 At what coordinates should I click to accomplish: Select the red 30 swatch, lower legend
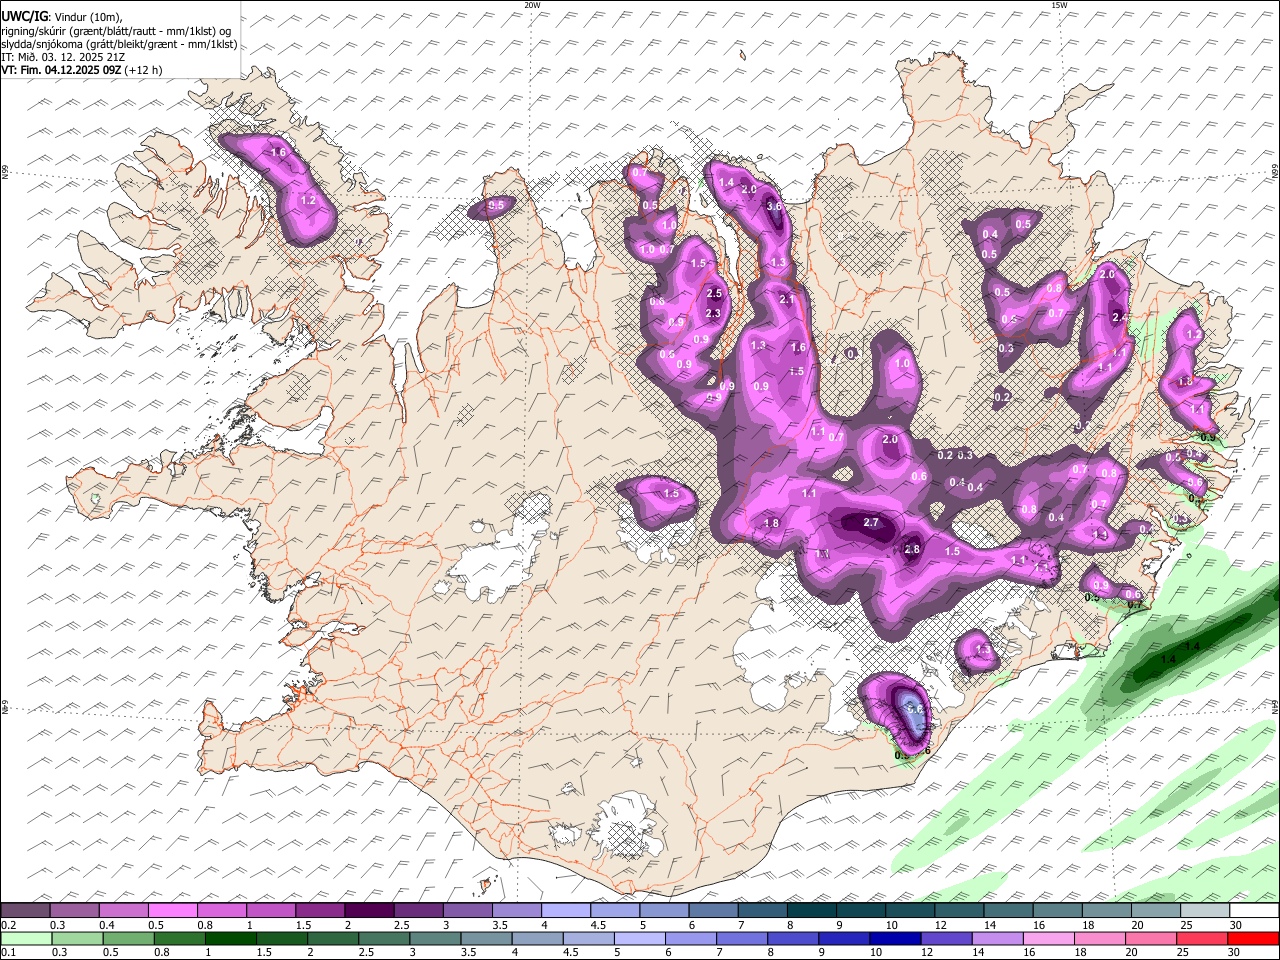[x=1254, y=938]
